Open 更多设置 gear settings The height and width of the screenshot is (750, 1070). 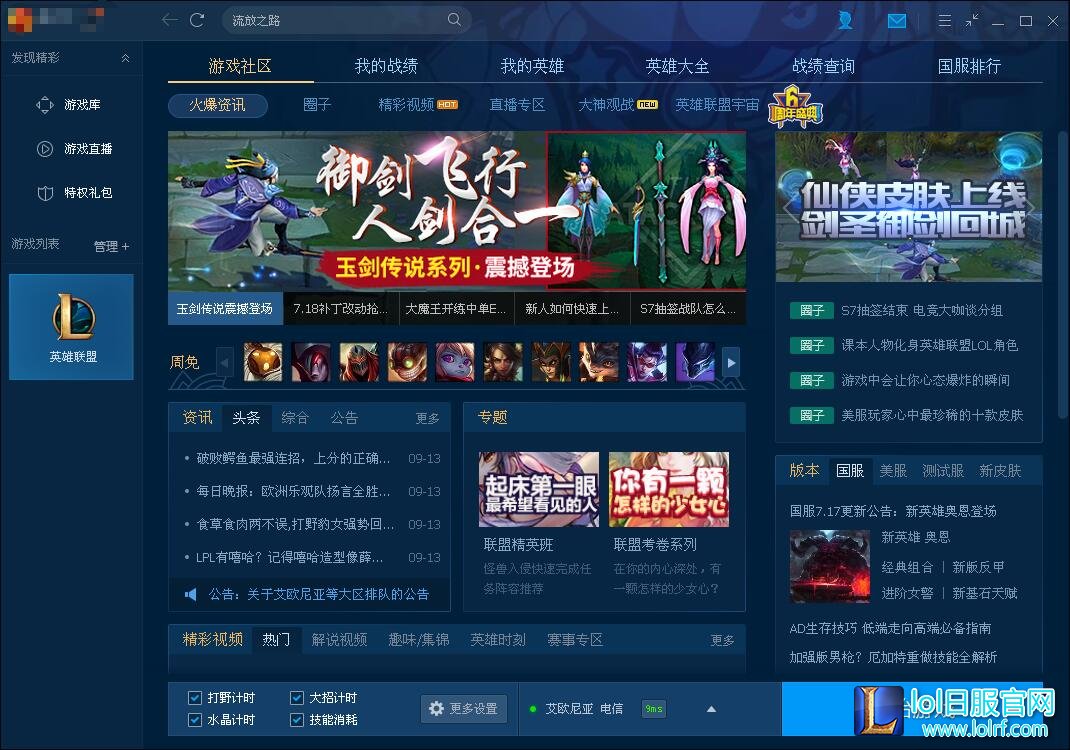pyautogui.click(x=464, y=708)
